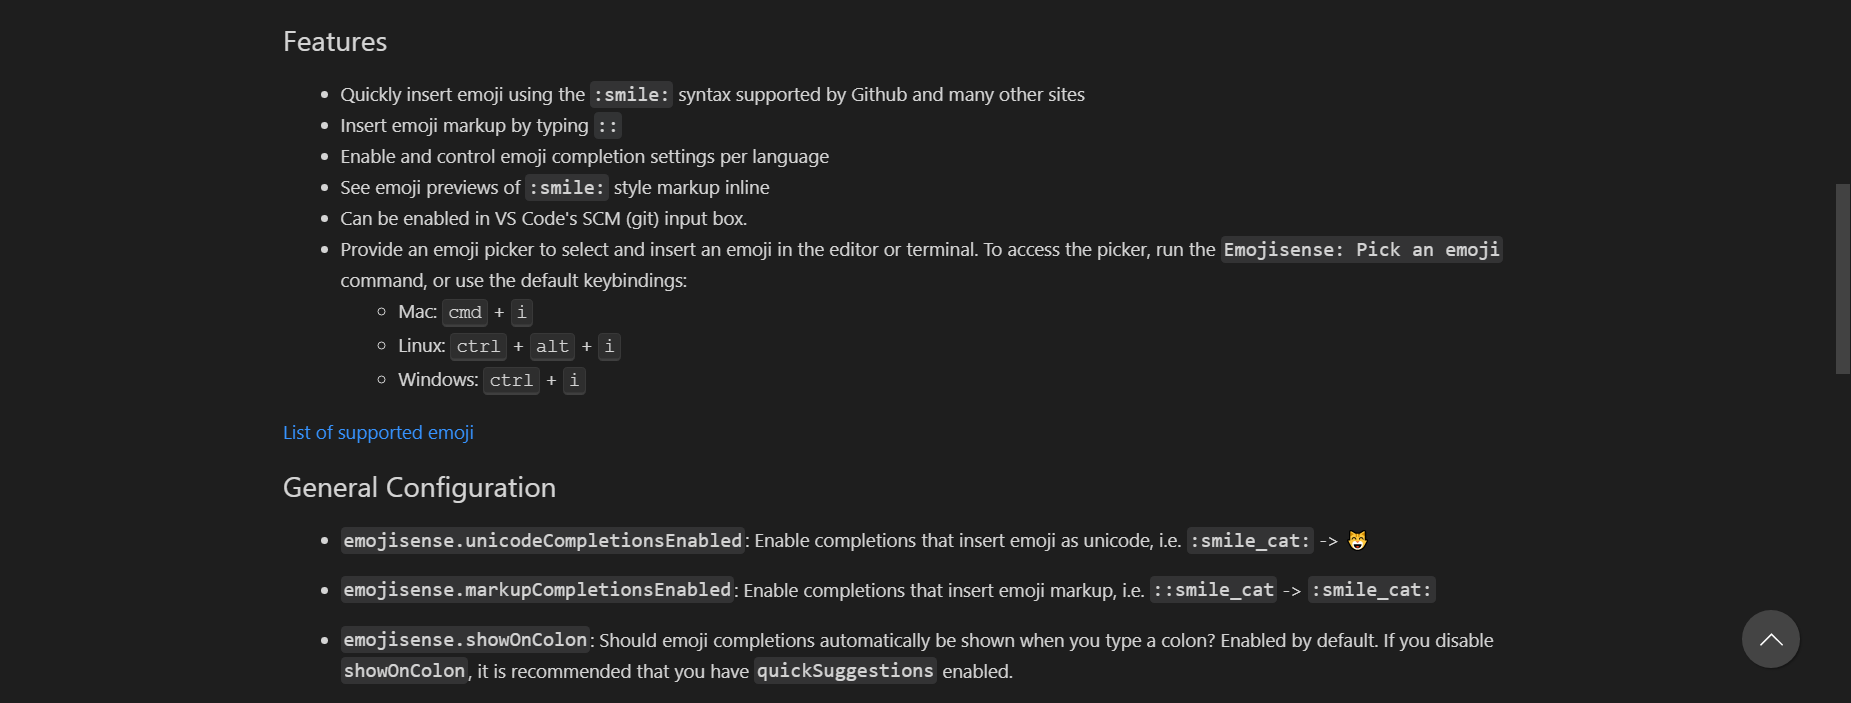Click the smiling cat emoji
The image size is (1851, 703).
(1359, 540)
